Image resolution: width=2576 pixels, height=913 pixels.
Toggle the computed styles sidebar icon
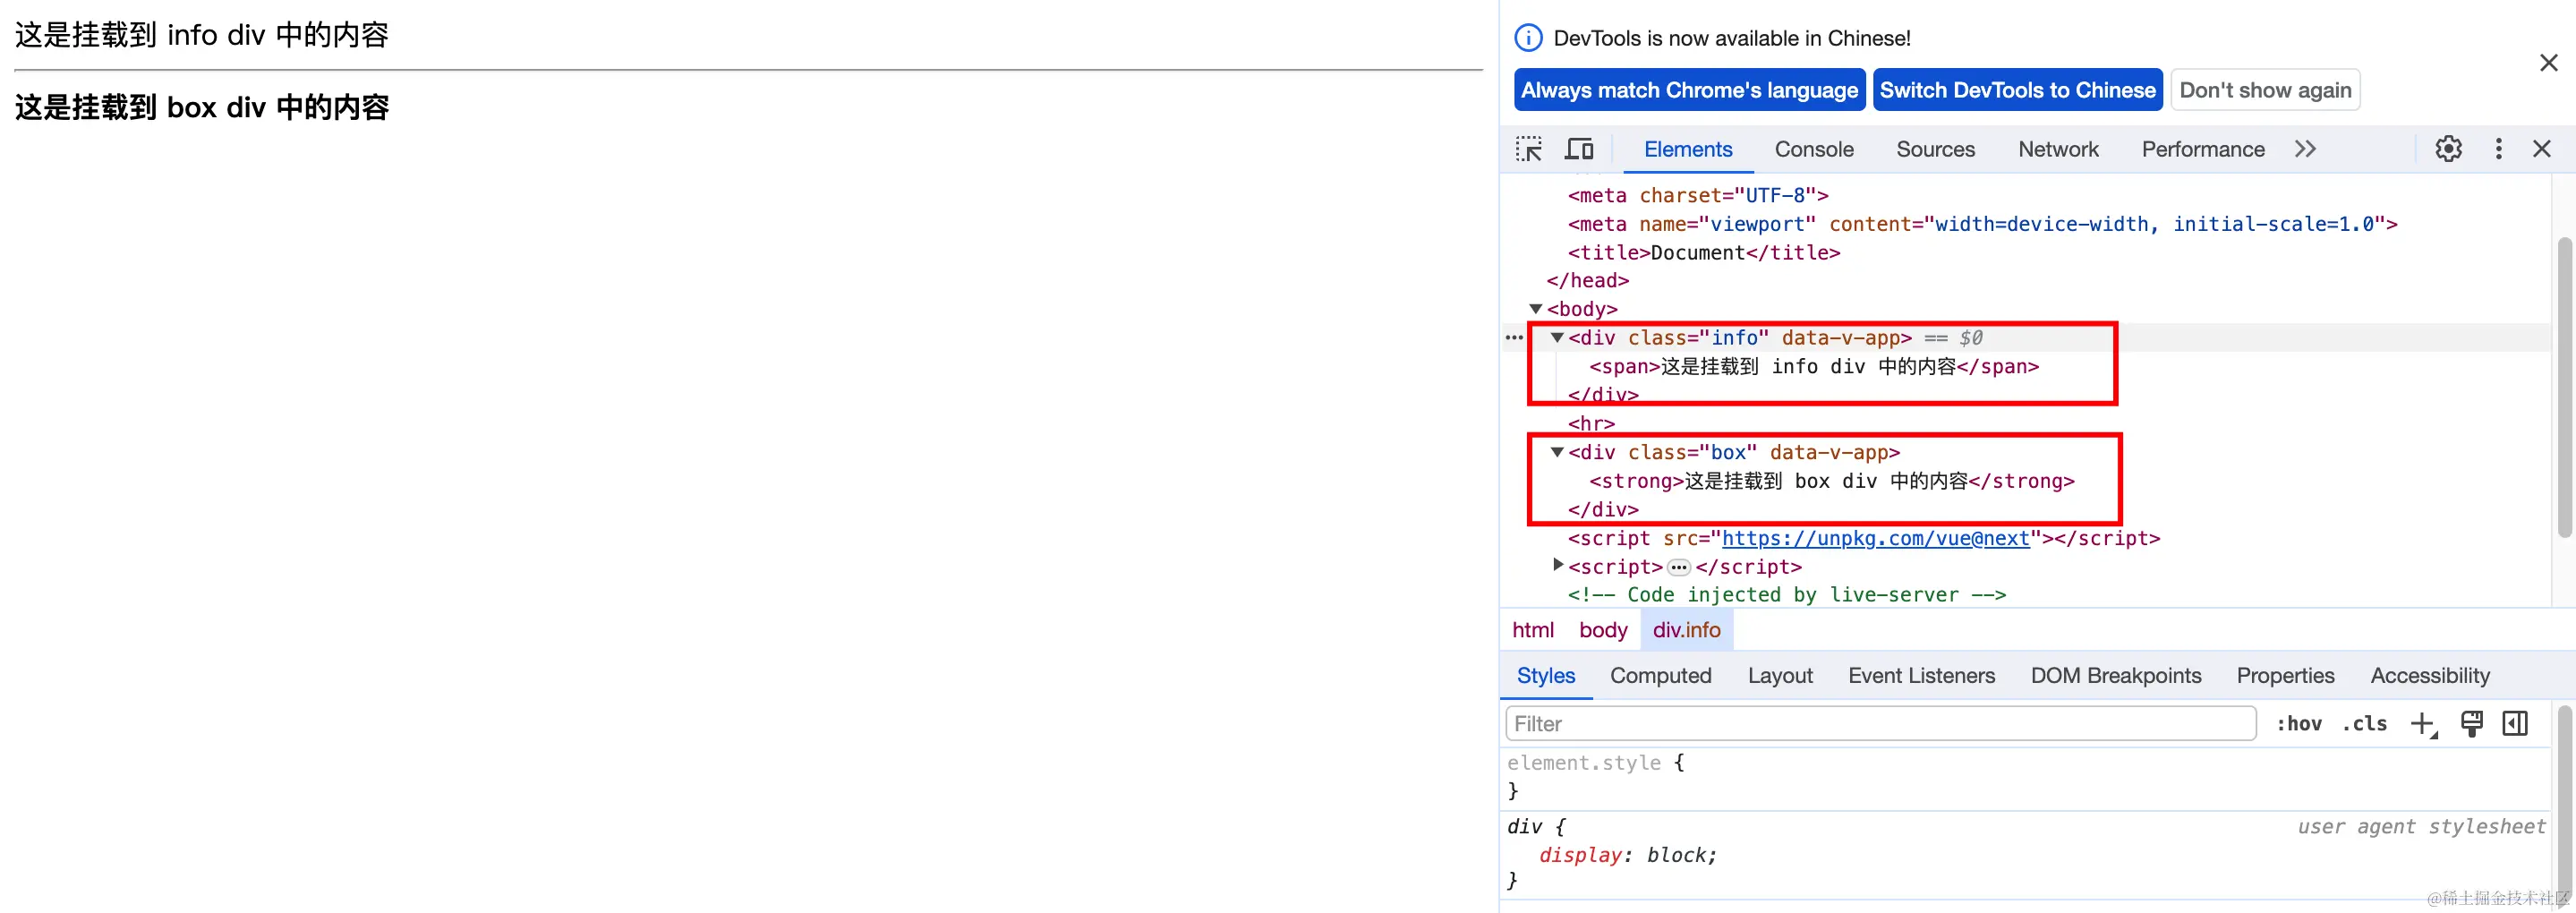click(x=2515, y=723)
